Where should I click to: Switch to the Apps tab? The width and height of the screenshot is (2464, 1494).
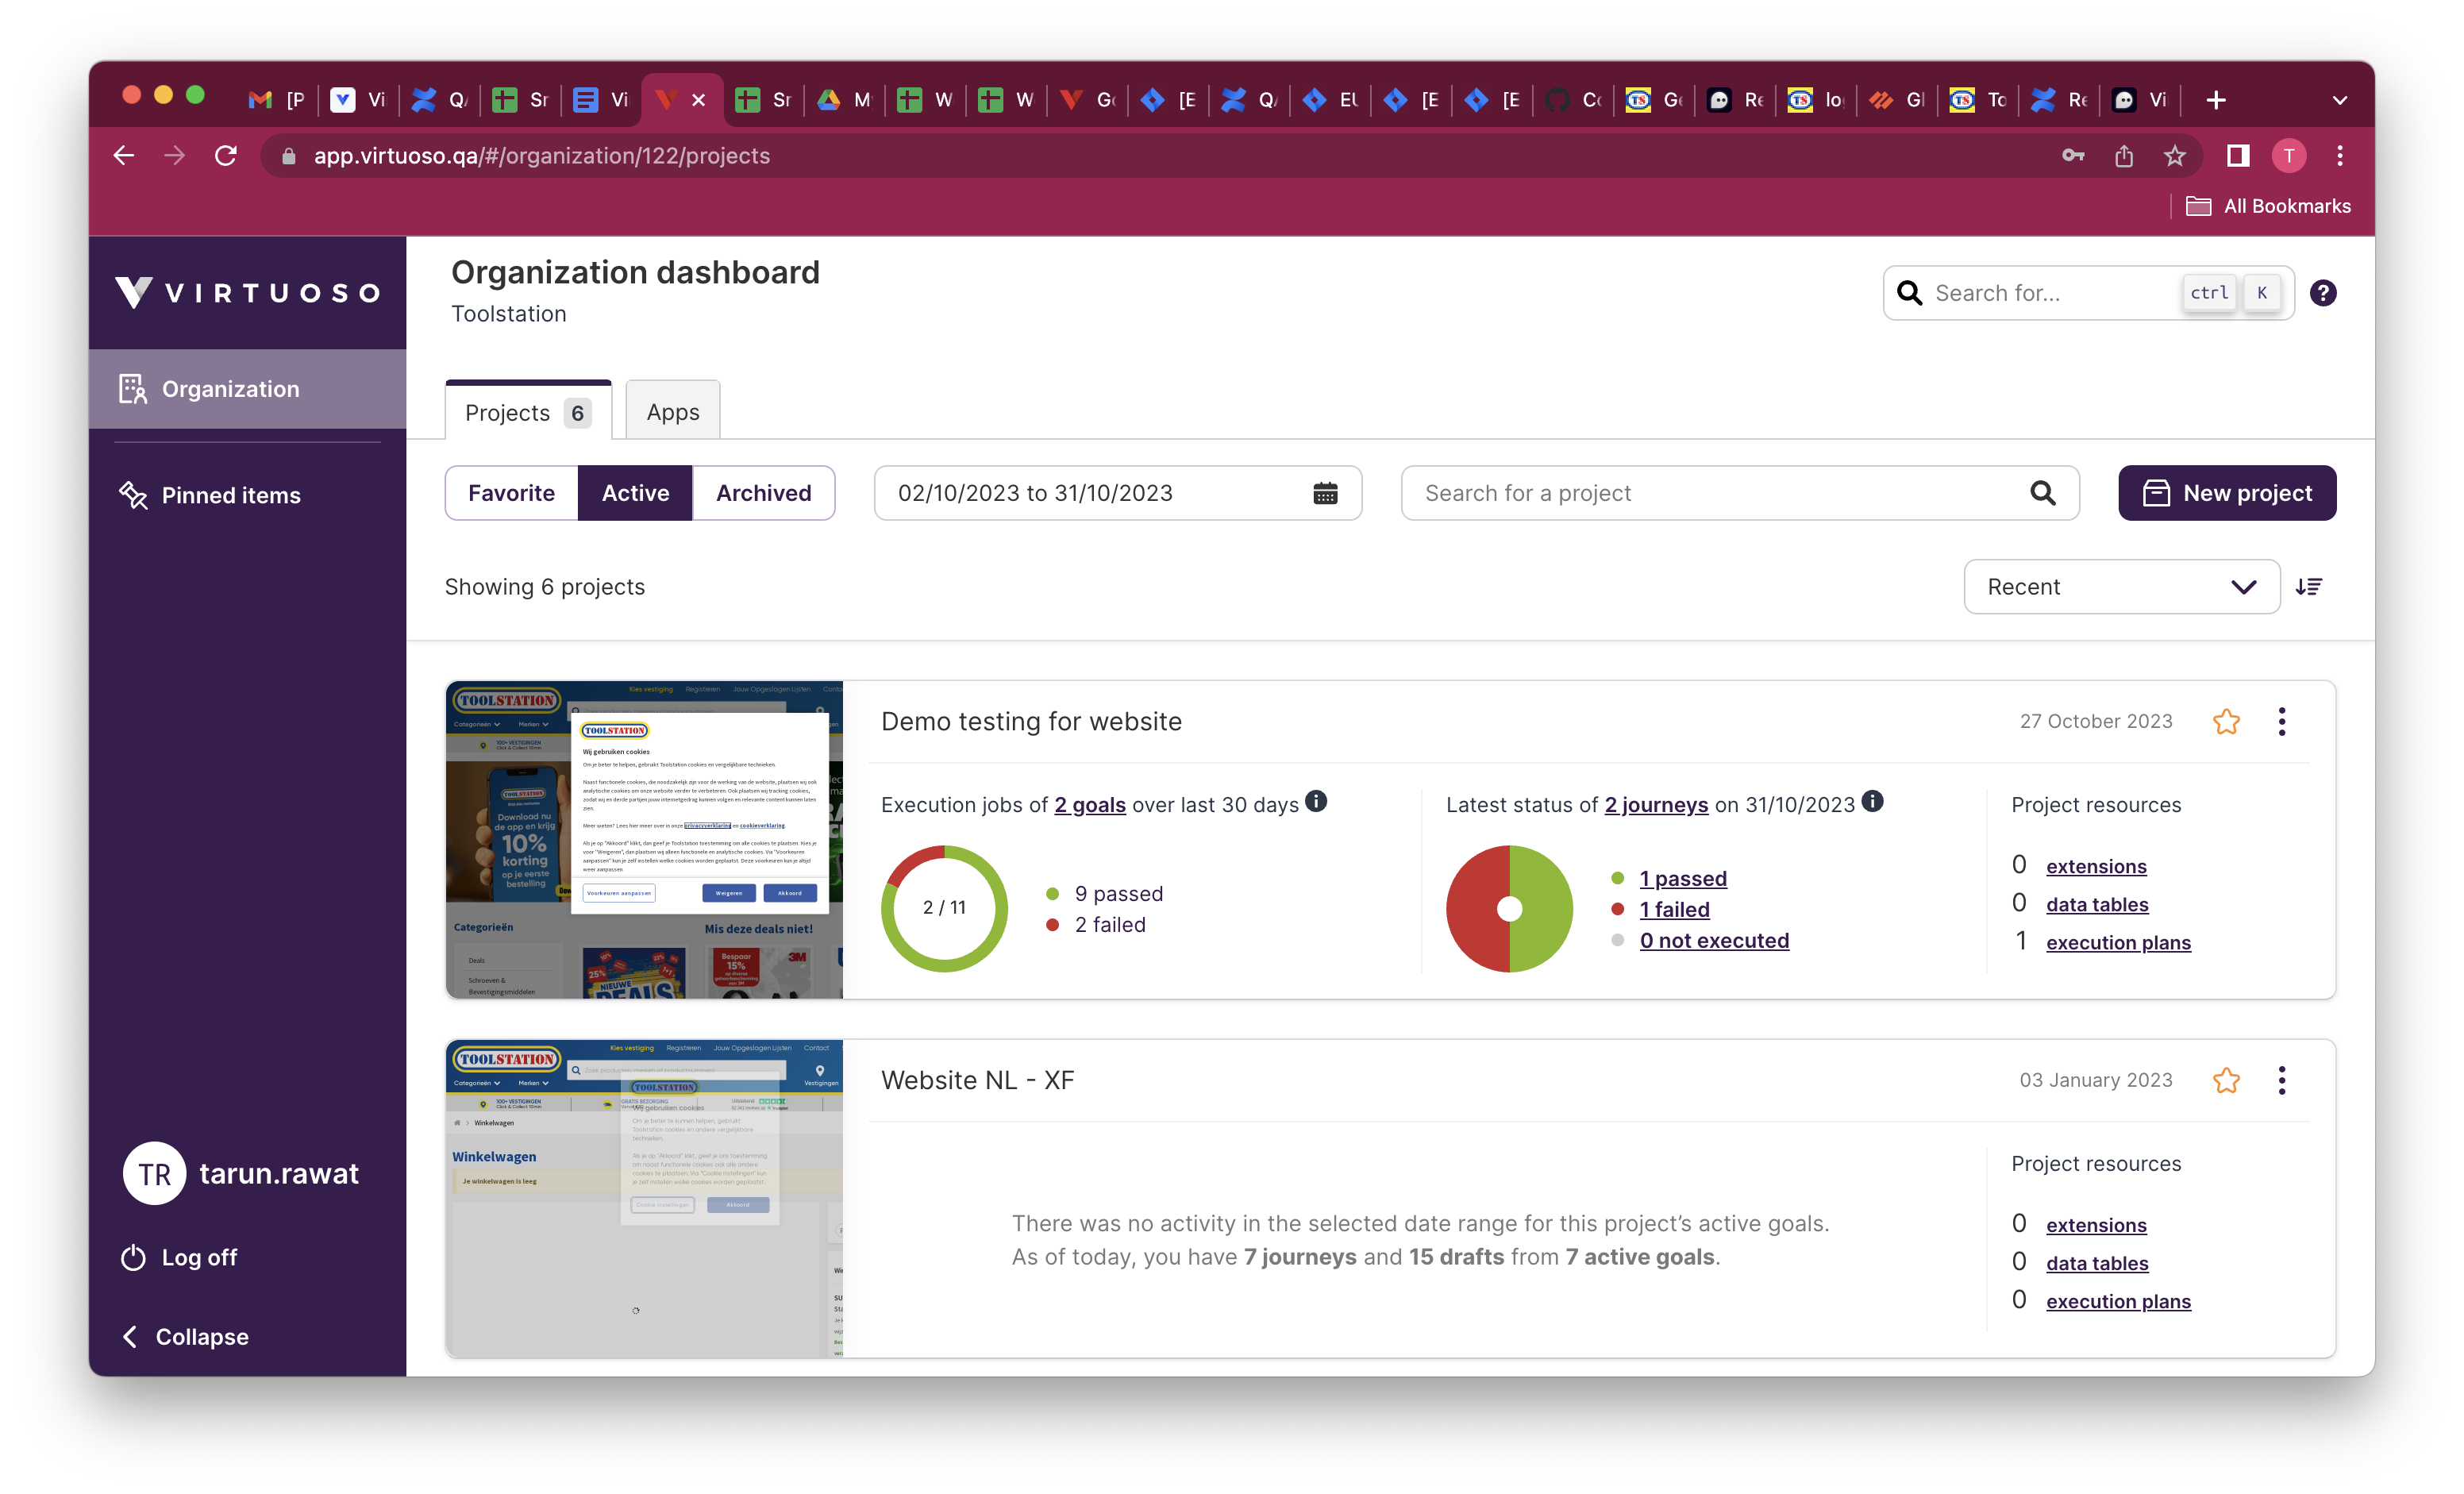(671, 411)
